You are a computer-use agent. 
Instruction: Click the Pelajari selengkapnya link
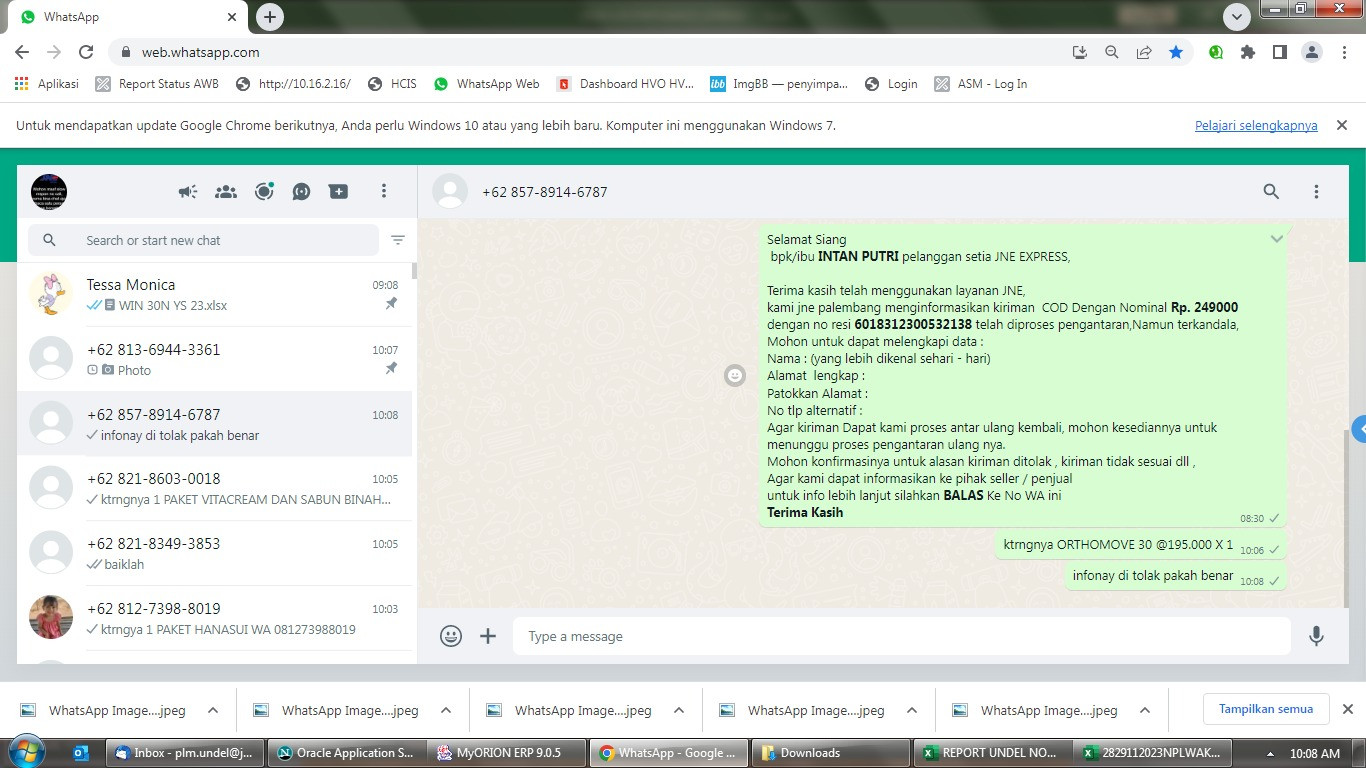click(1256, 125)
